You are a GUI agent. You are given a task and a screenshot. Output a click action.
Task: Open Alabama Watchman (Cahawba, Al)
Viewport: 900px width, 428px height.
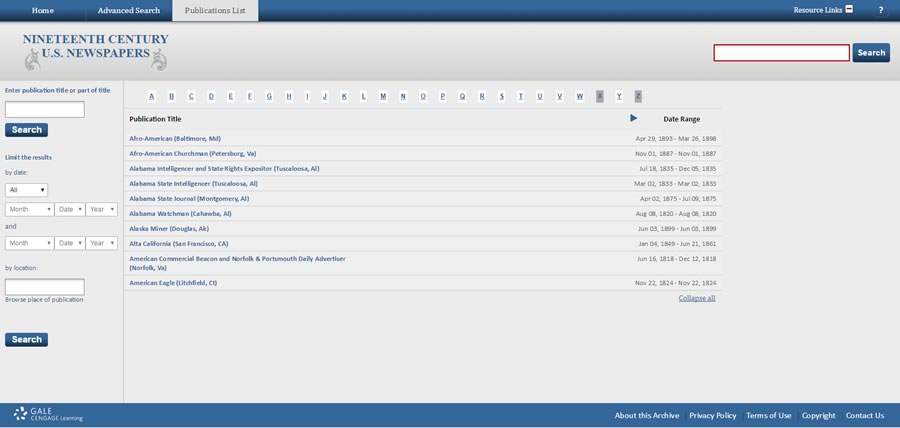(180, 213)
